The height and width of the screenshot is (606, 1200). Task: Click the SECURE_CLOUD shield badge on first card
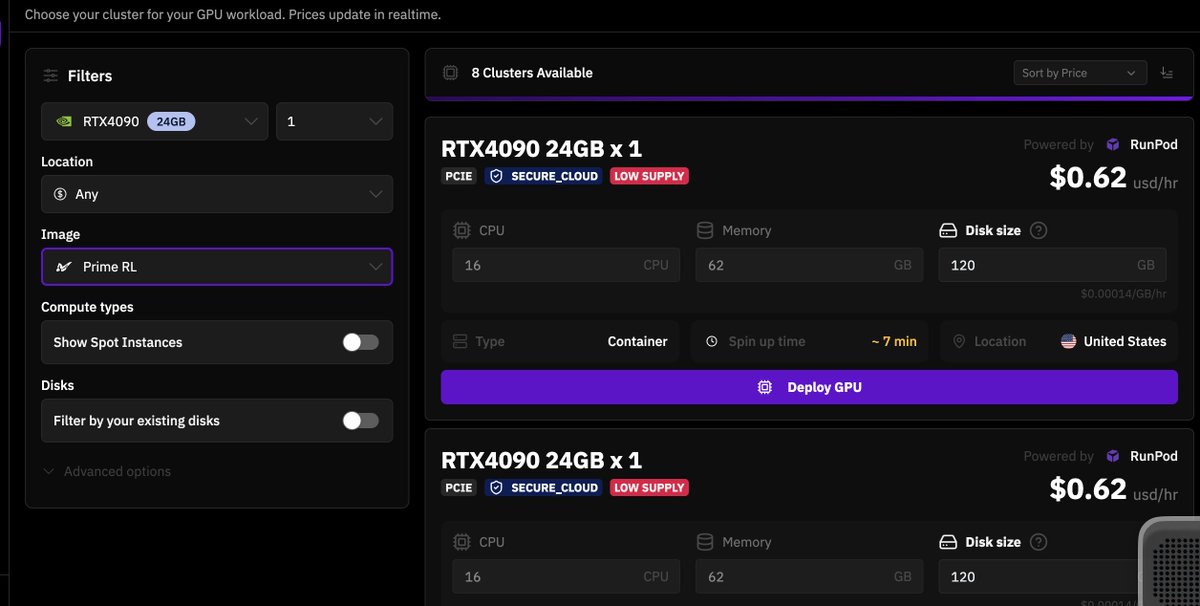coord(543,176)
